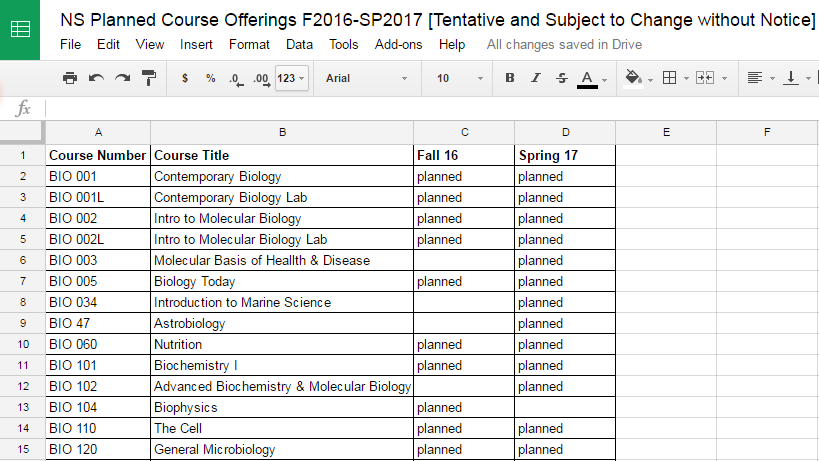The width and height of the screenshot is (819, 461).
Task: Open the Edit menu
Action: tap(108, 44)
